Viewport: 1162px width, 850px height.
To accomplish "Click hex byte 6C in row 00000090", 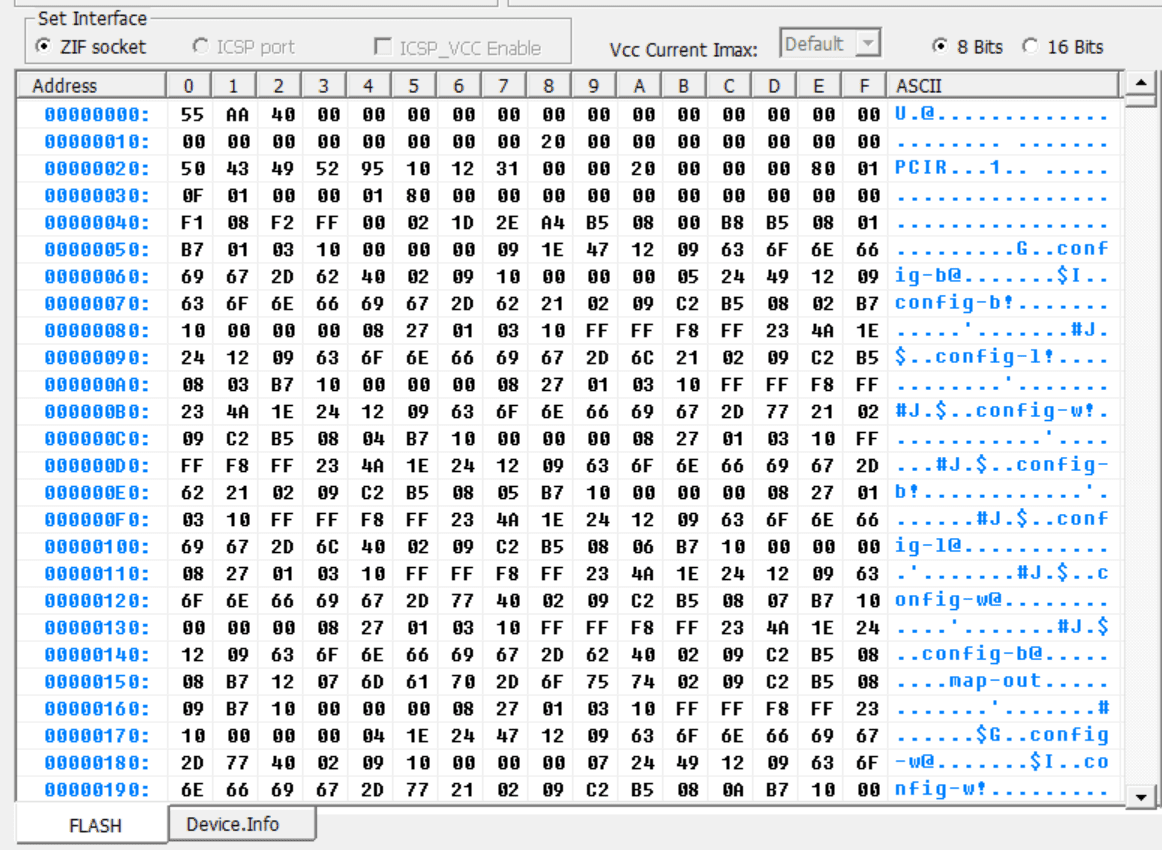I will (643, 358).
